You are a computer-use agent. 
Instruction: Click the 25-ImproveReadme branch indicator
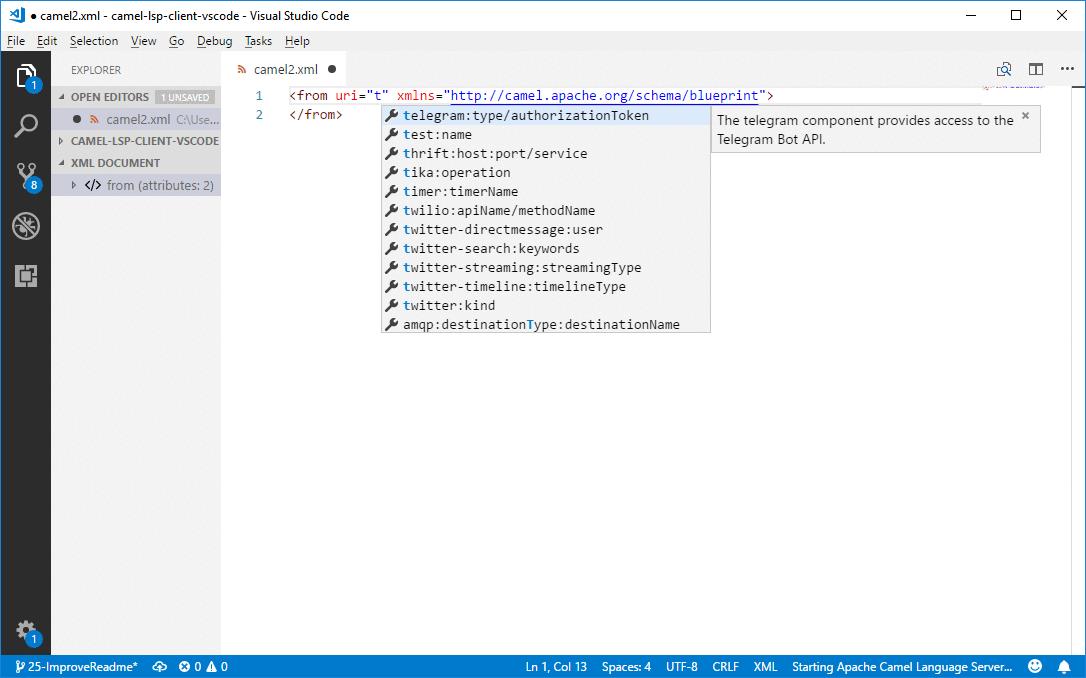pyautogui.click(x=76, y=666)
